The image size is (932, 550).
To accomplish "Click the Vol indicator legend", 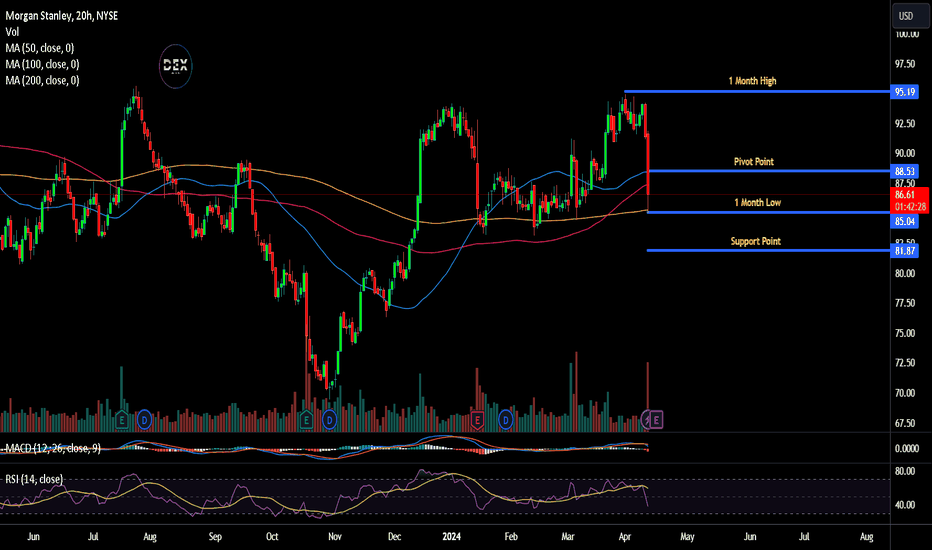I will [12, 32].
